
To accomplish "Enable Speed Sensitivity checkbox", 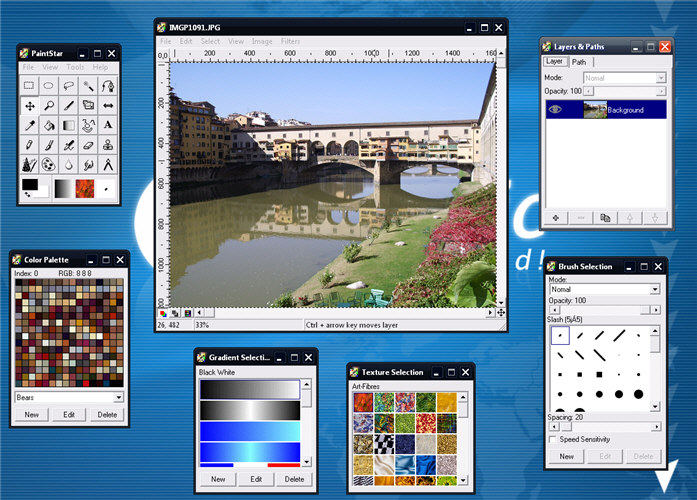I will click(x=553, y=439).
